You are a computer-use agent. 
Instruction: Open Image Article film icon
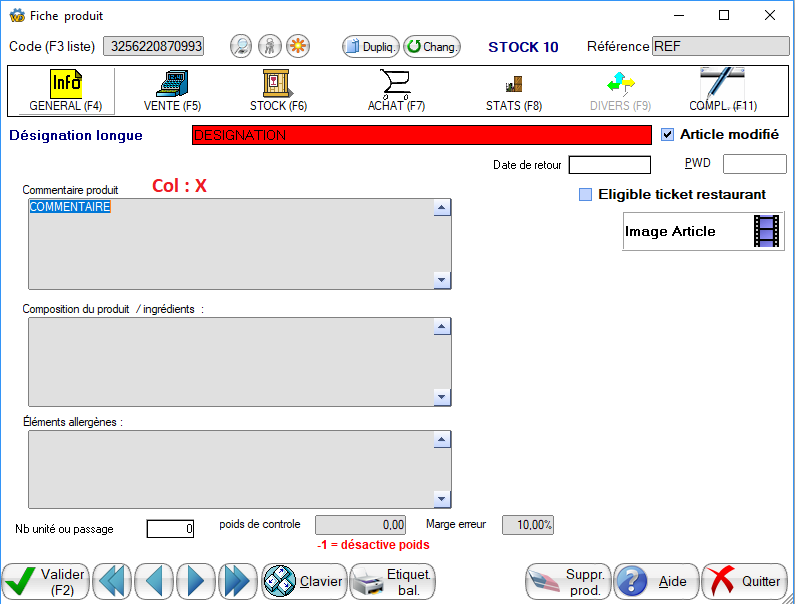(765, 231)
